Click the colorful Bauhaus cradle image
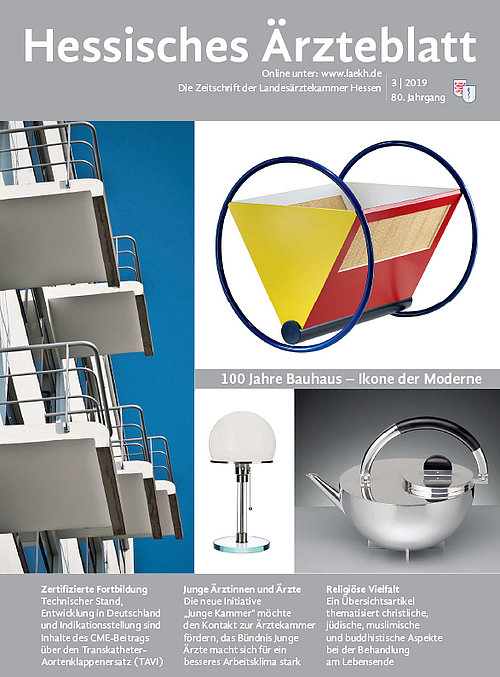Screen dimensions: 500x677 pos(348,245)
